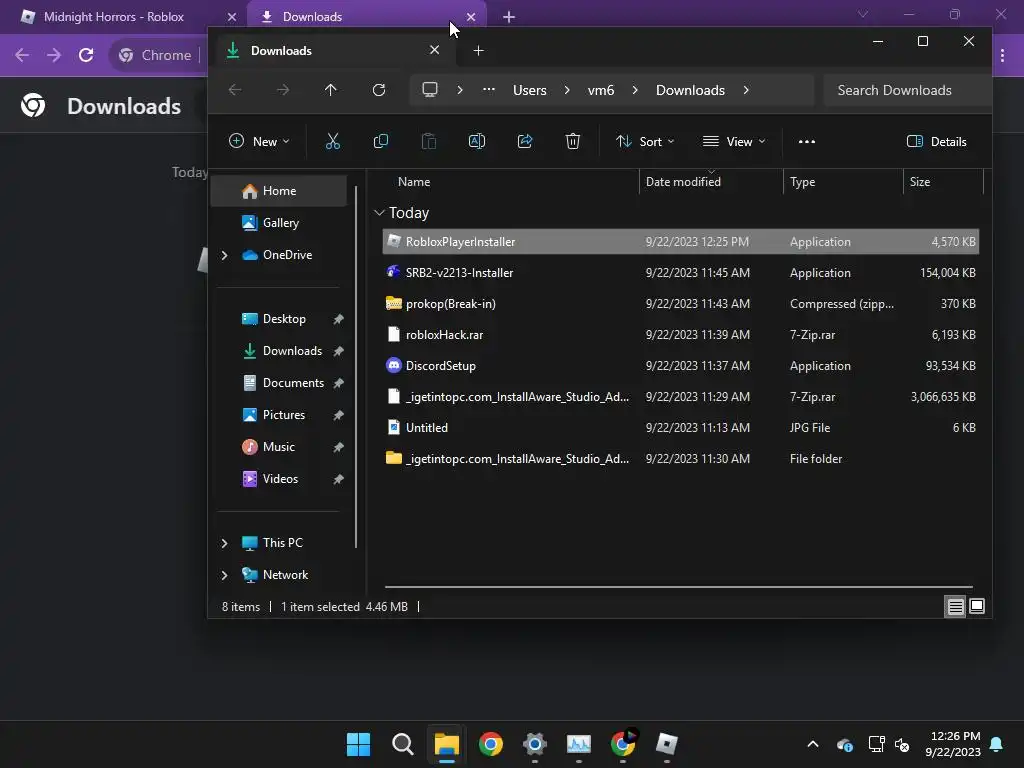Viewport: 1024px width, 768px height.
Task: Click the PC monitor icon in address bar
Action: click(x=430, y=90)
